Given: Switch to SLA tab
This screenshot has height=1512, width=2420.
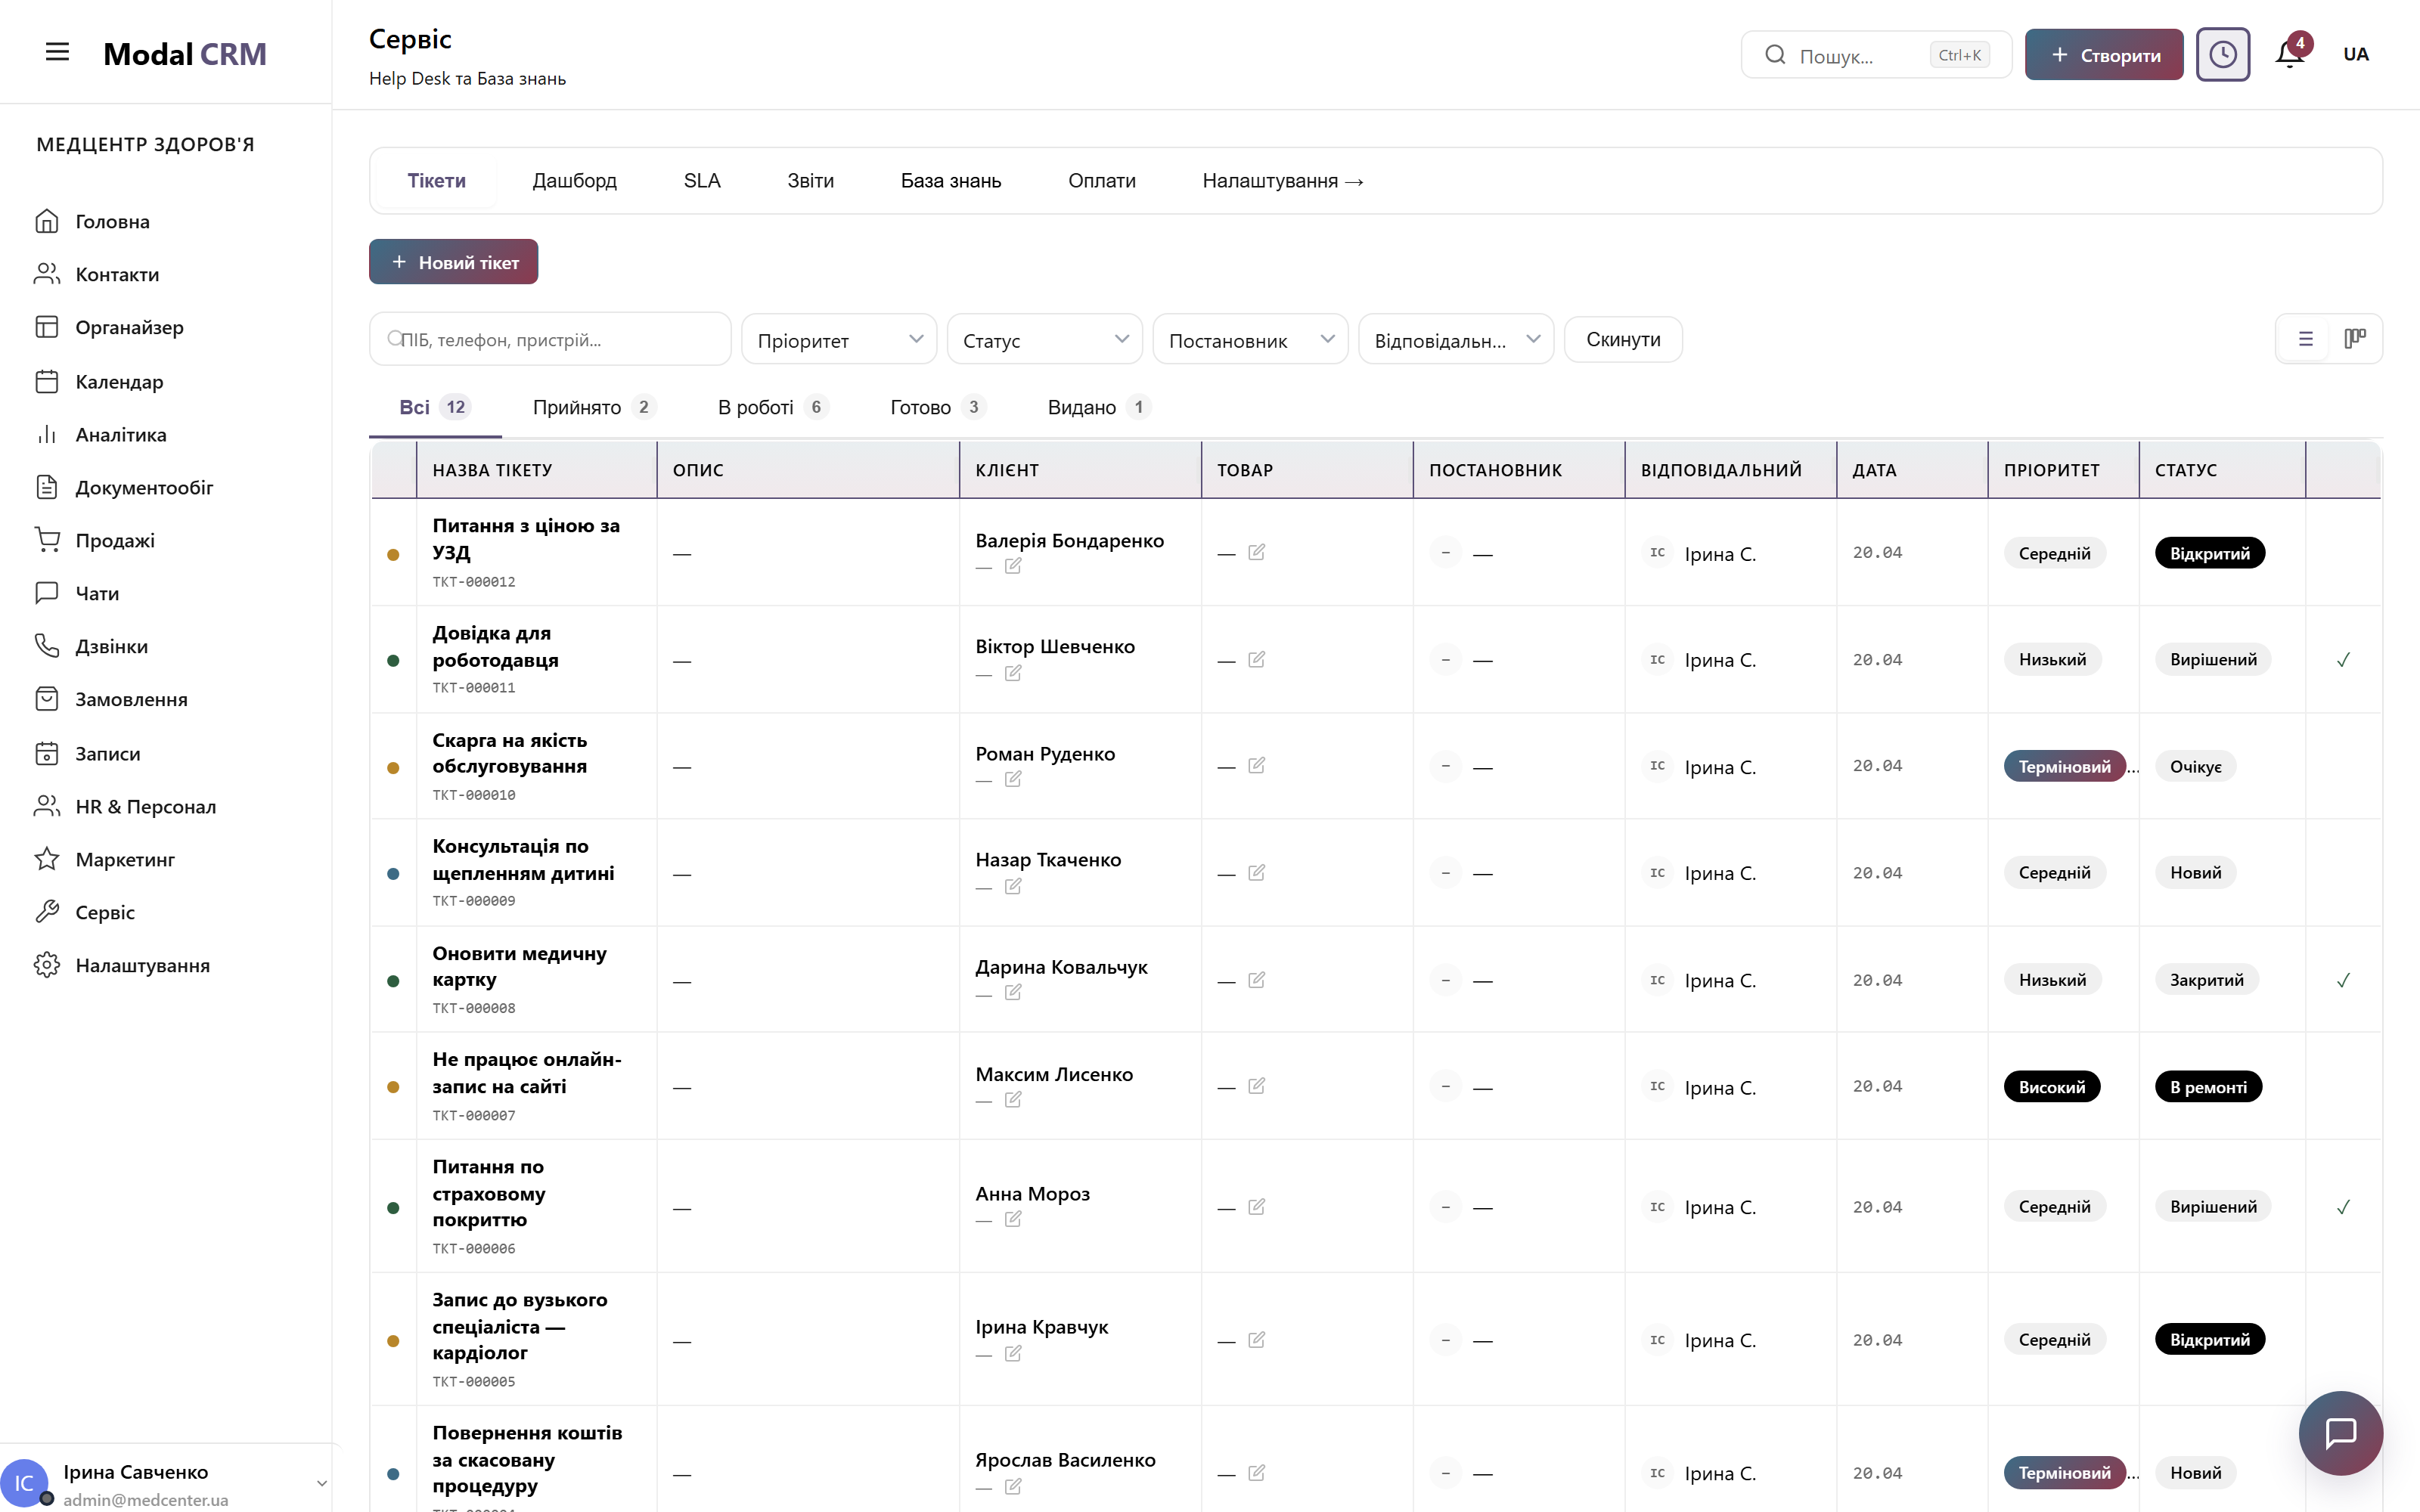Looking at the screenshot, I should click(x=702, y=180).
